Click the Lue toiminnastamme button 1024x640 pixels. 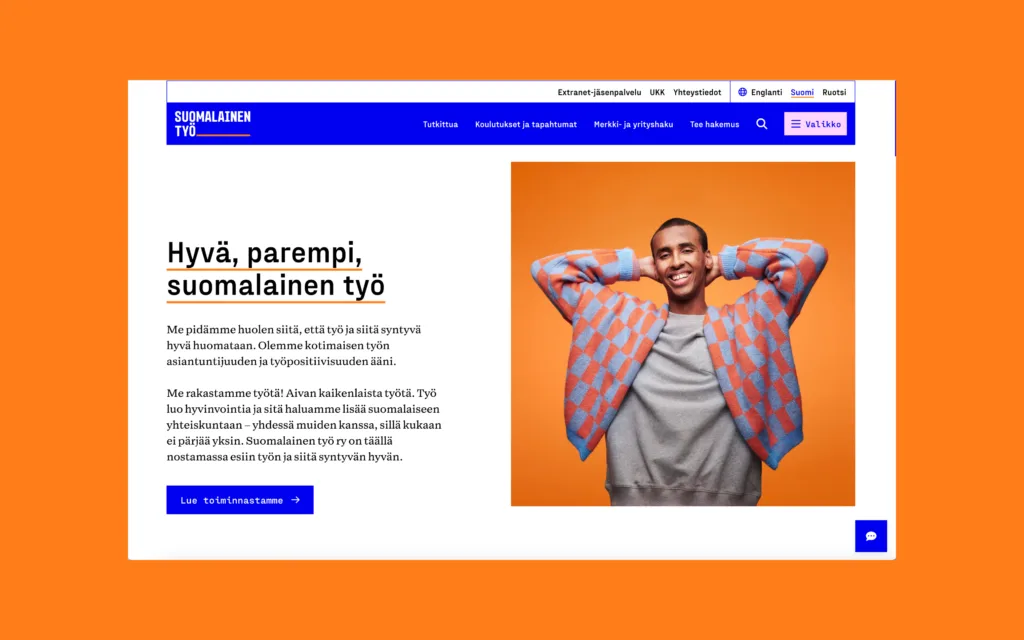coord(240,500)
